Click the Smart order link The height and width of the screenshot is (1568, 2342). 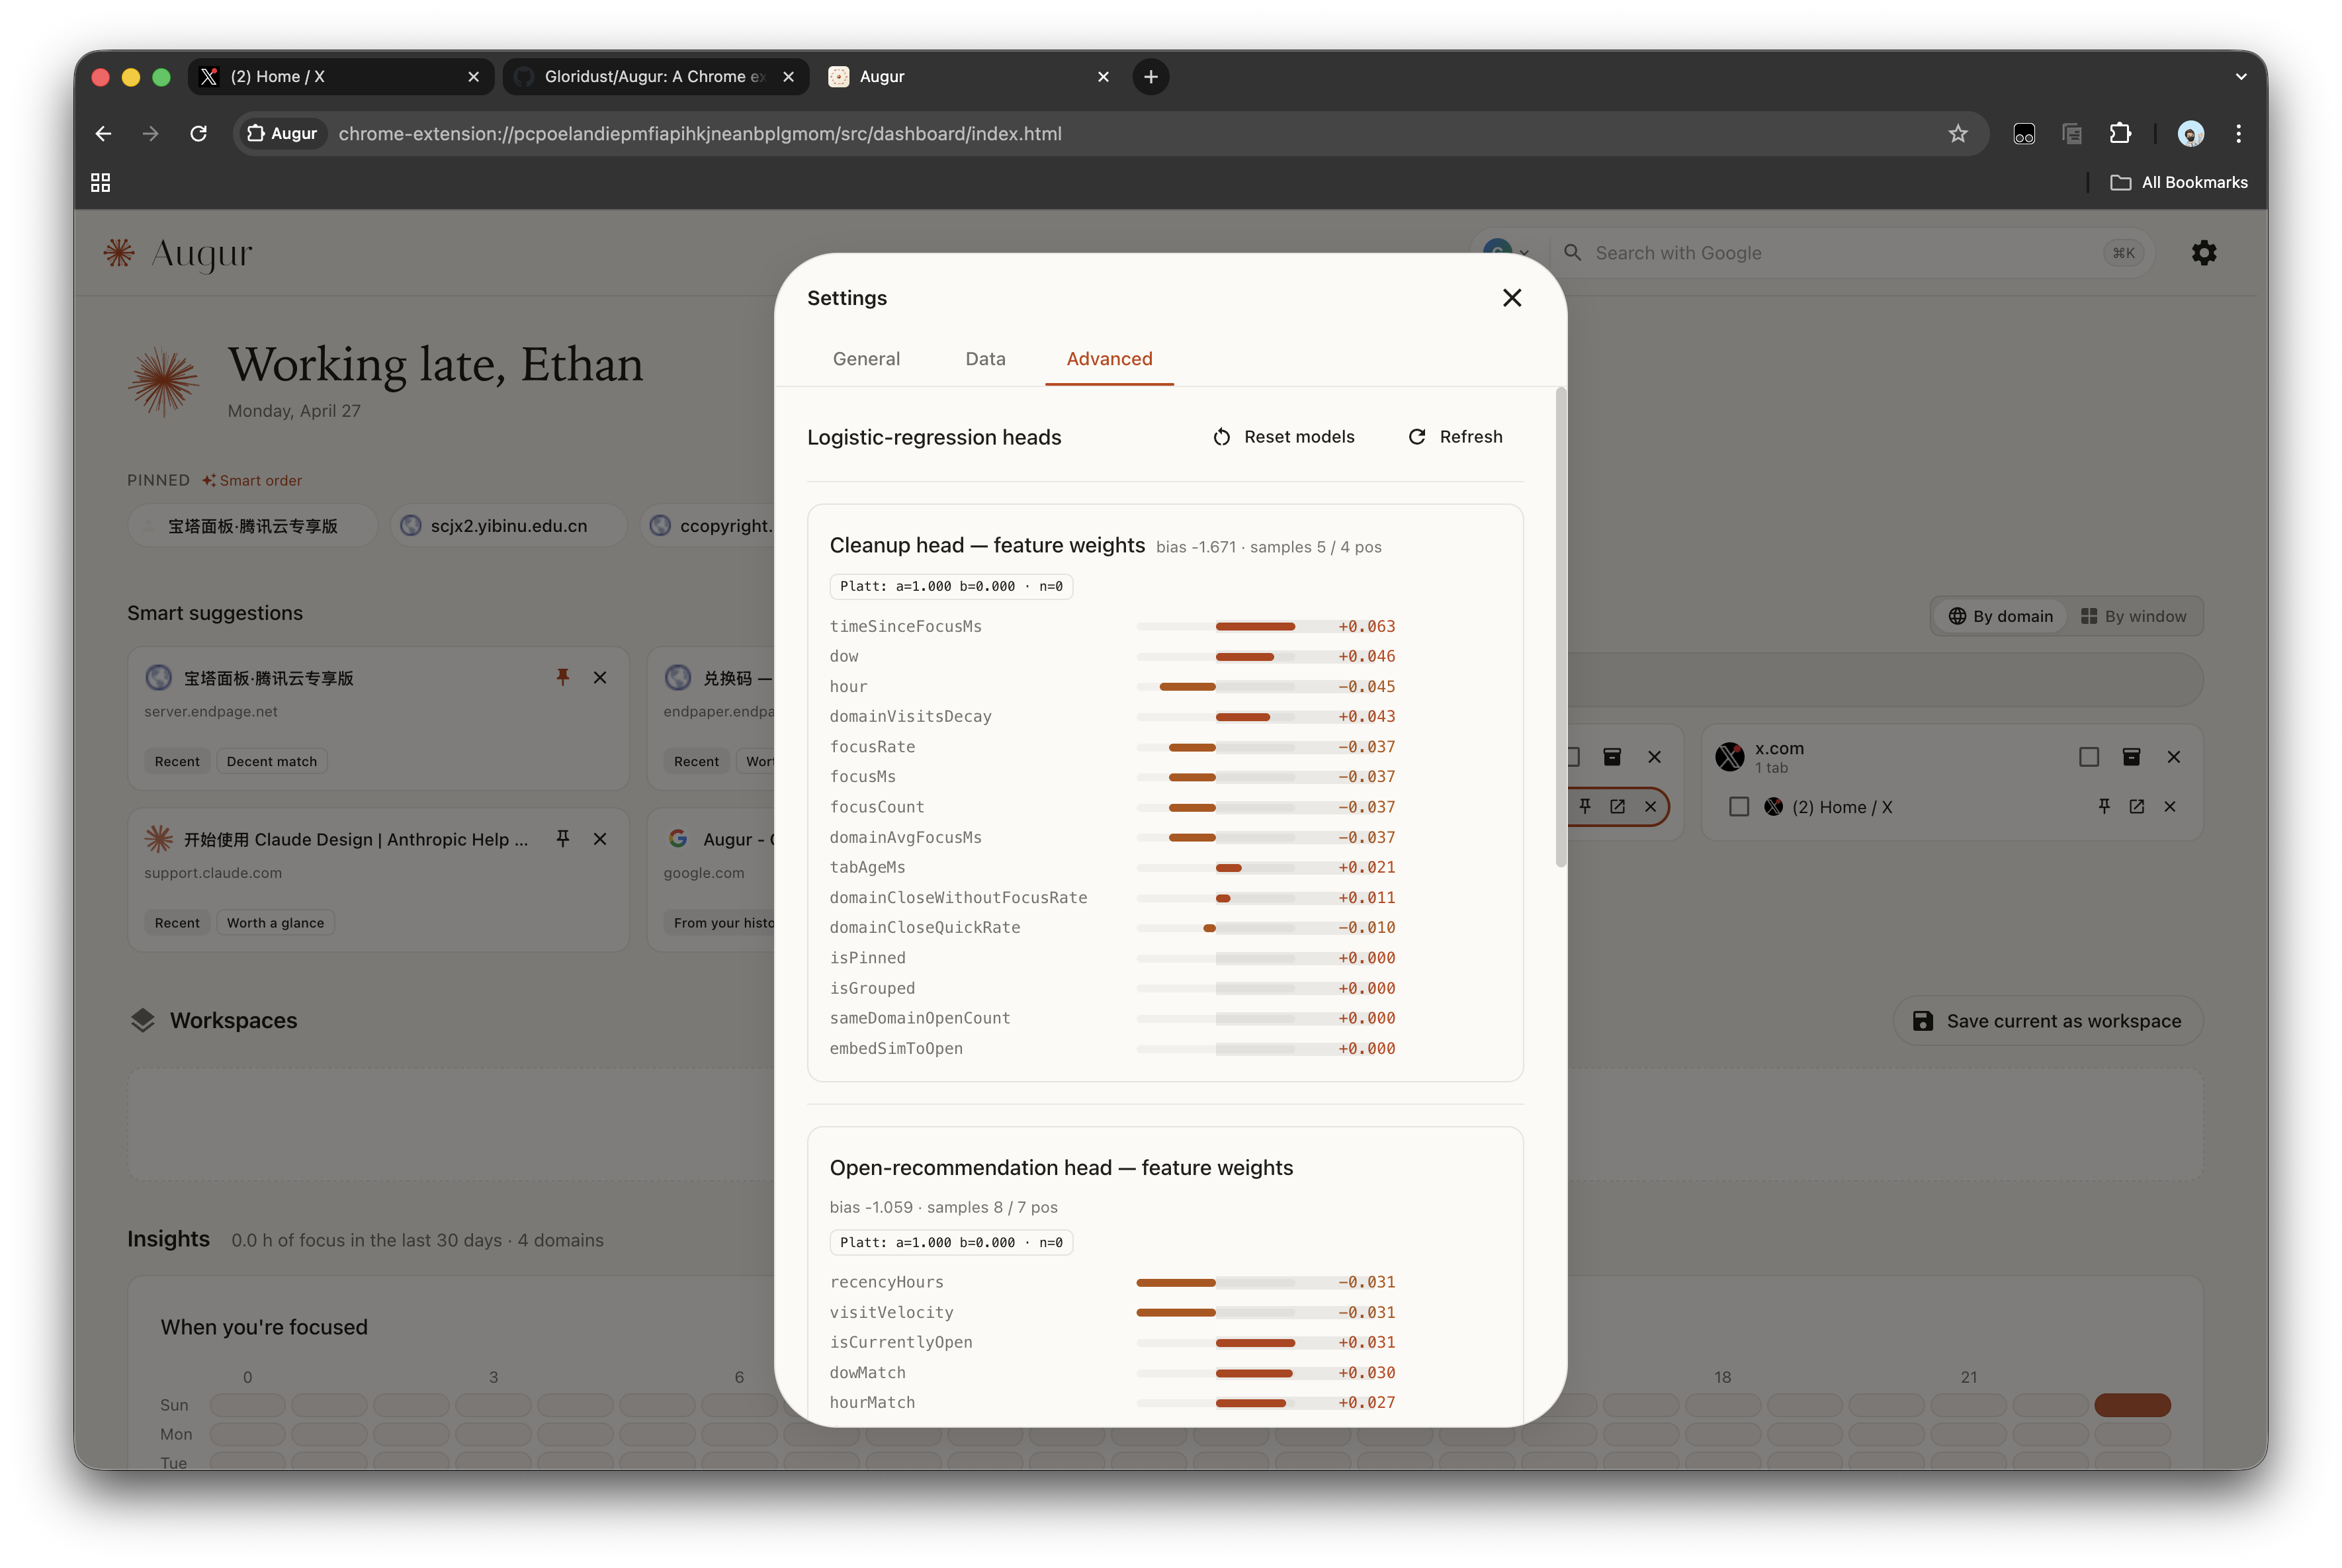point(252,481)
